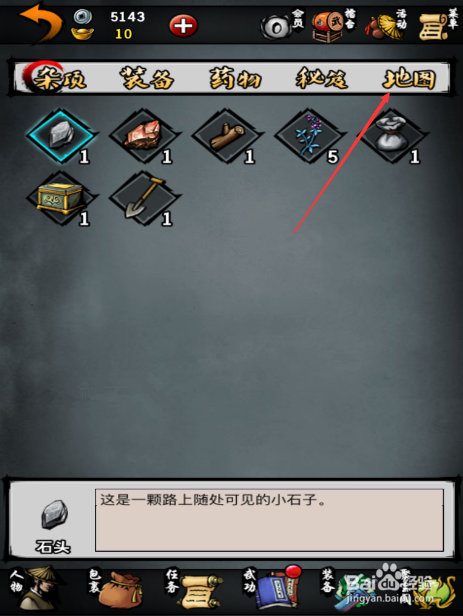Tap the orange back arrow
463x616 pixels.
pyautogui.click(x=41, y=22)
